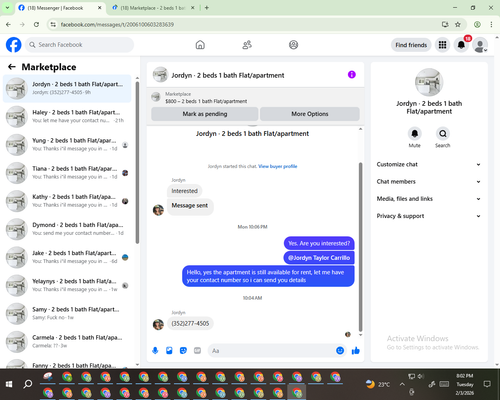Choose a GIF icon in composer

[x=197, y=351]
